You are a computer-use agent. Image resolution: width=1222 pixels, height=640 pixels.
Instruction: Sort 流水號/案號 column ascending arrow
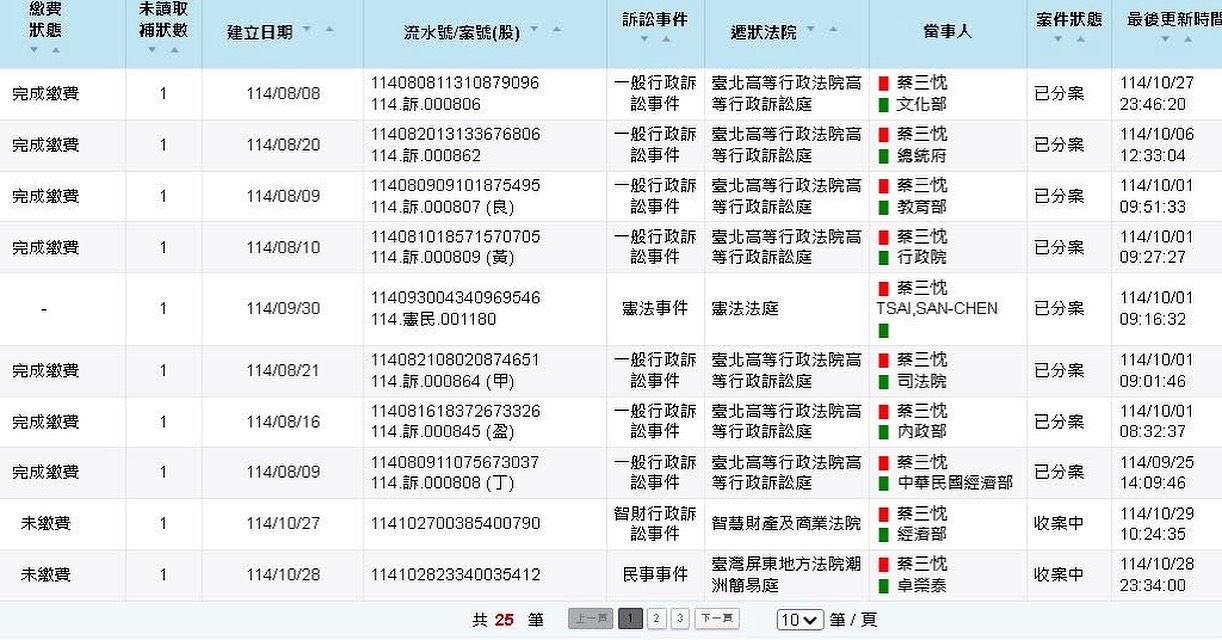point(557,29)
